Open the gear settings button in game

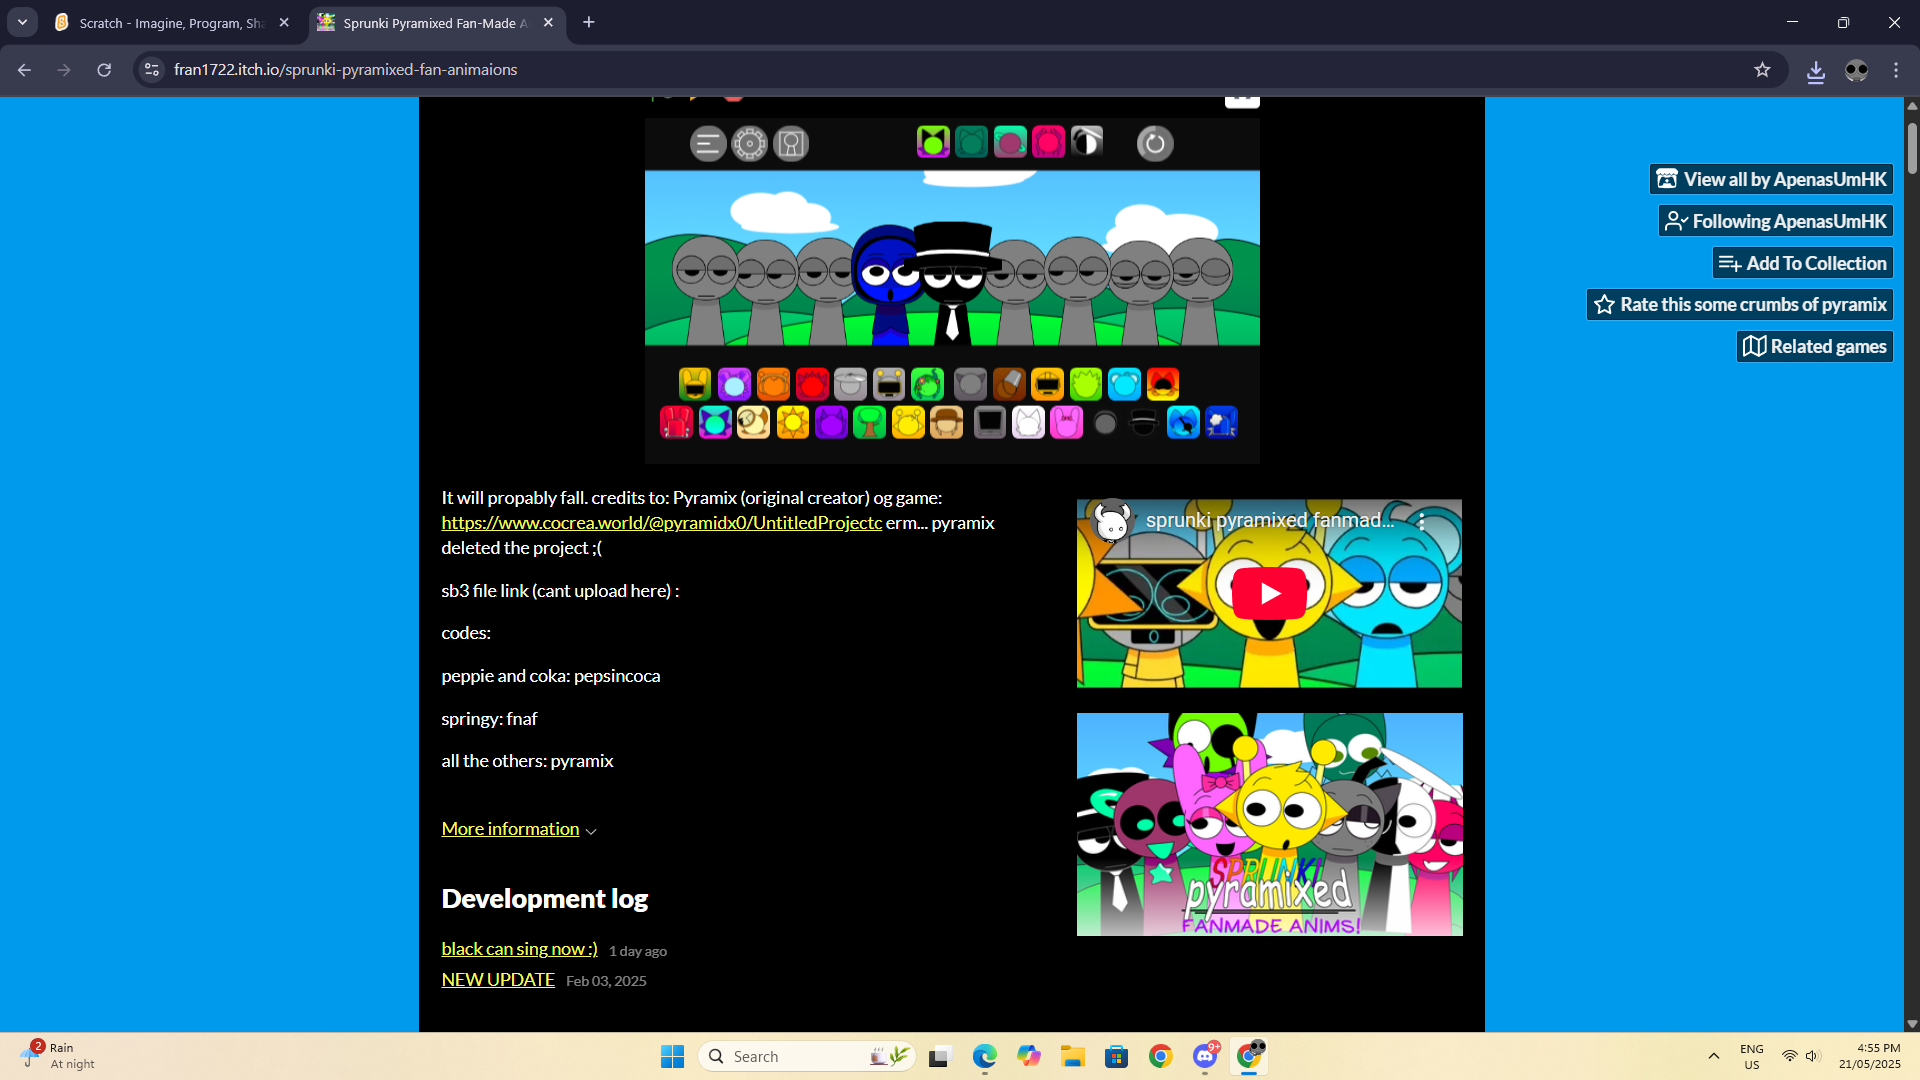749,144
